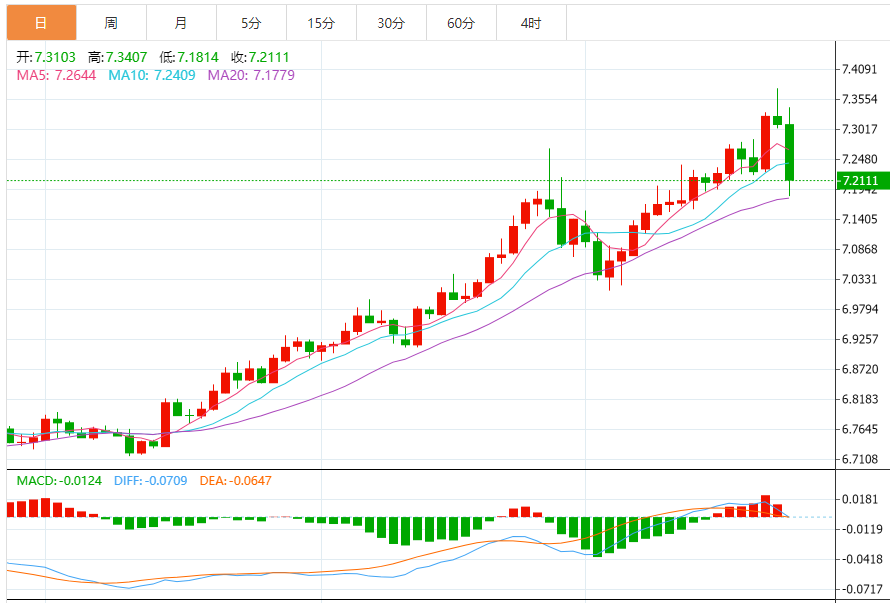Click the 7.3017 price axis label

coord(860,129)
